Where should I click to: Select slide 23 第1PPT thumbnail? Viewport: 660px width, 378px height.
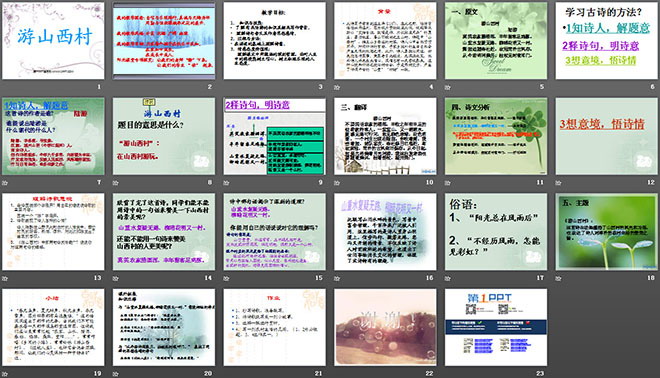click(496, 327)
